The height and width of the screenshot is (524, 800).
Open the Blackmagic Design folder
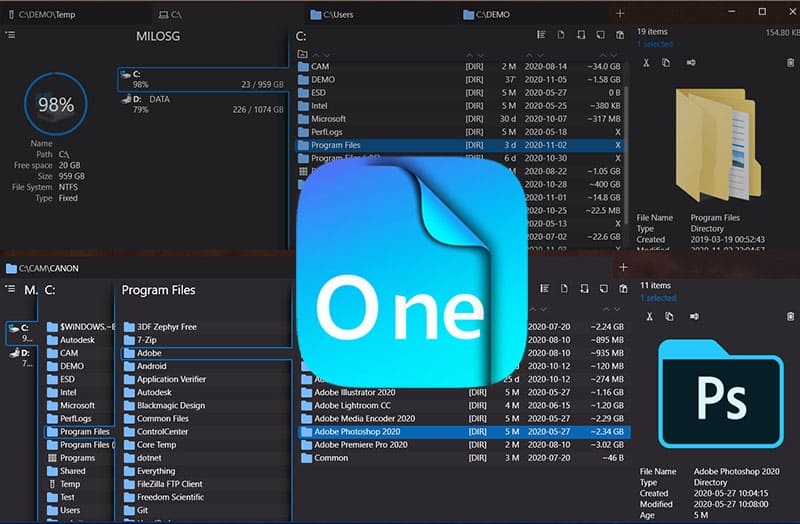tap(206, 406)
